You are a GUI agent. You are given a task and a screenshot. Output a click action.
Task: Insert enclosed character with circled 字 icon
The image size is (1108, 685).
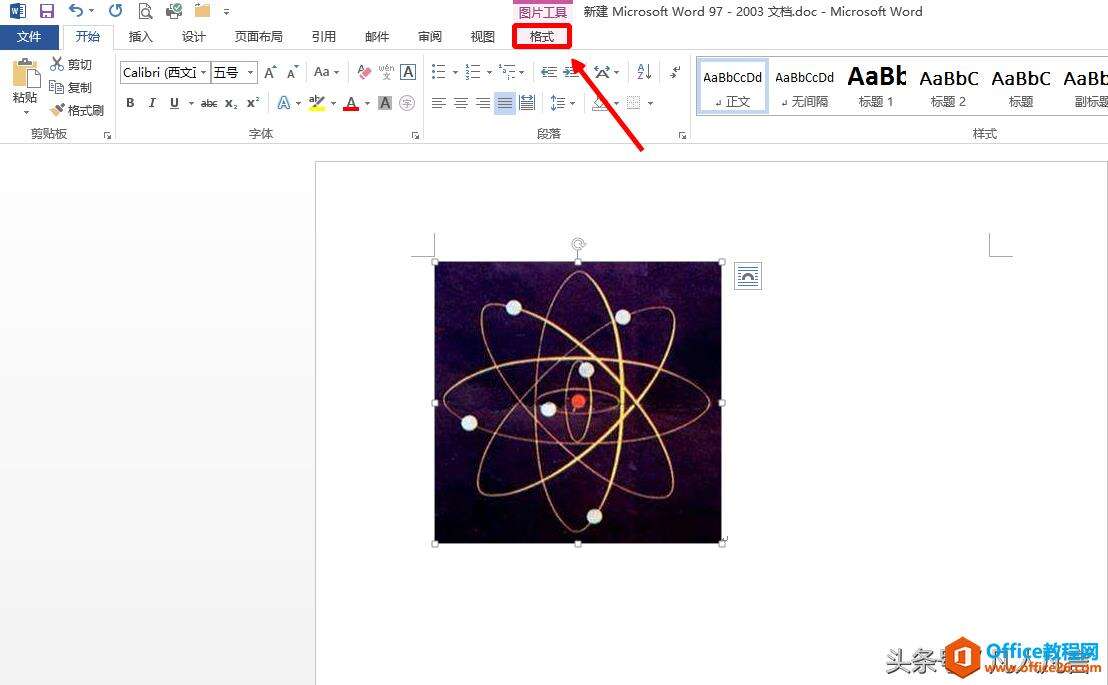coord(407,103)
